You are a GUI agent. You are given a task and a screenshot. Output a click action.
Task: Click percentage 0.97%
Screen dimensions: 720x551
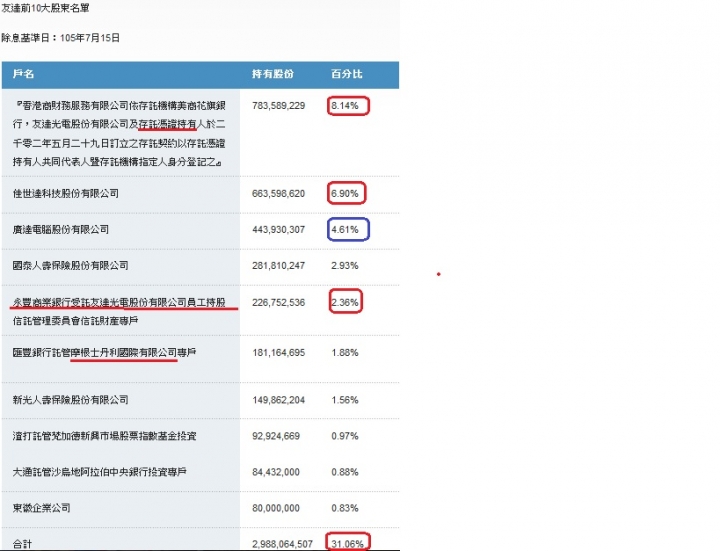345,436
